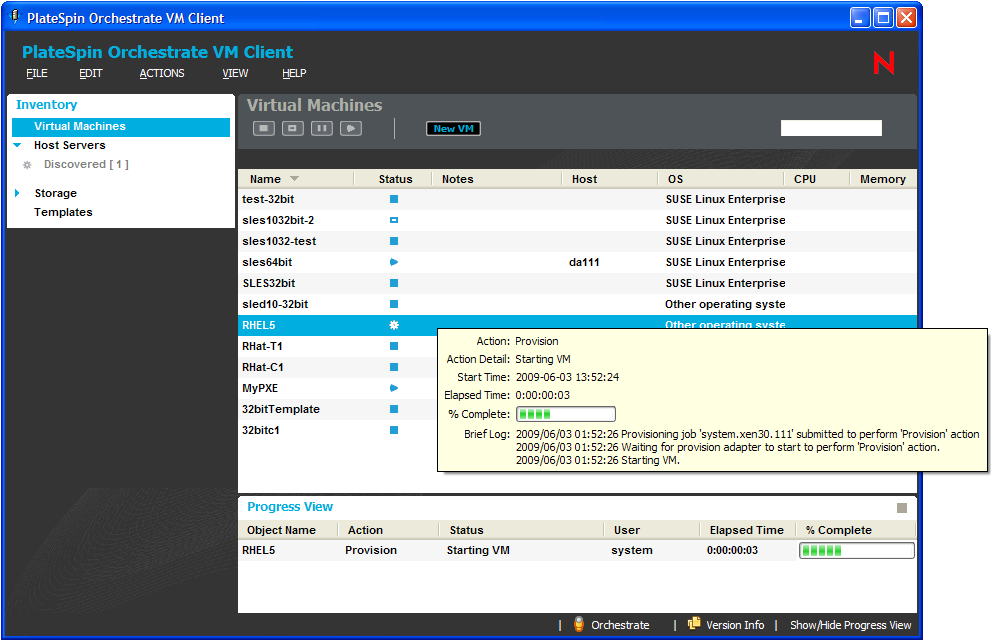Click status icon of 32bitc1 row
The width and height of the screenshot is (993, 640).
point(394,430)
